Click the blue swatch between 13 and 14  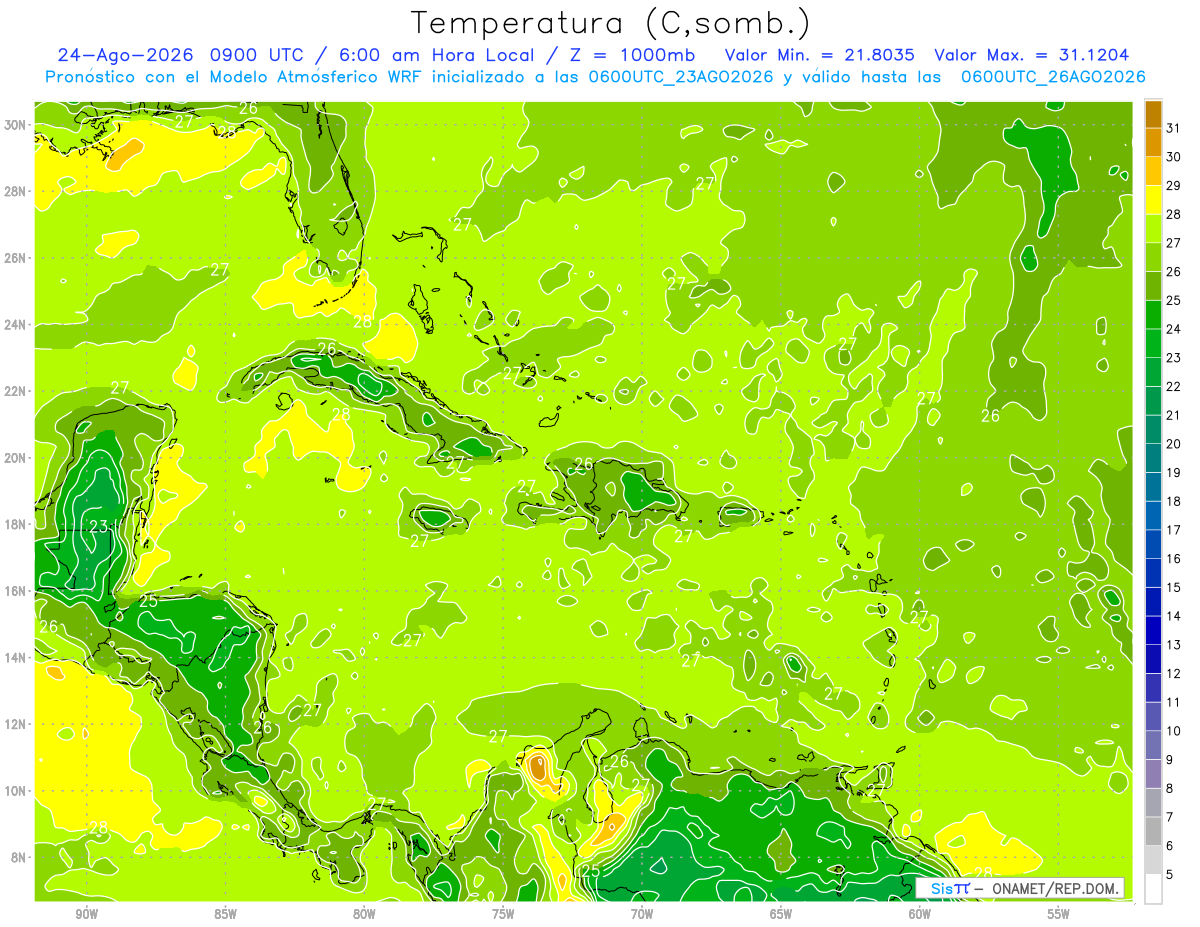1153,630
